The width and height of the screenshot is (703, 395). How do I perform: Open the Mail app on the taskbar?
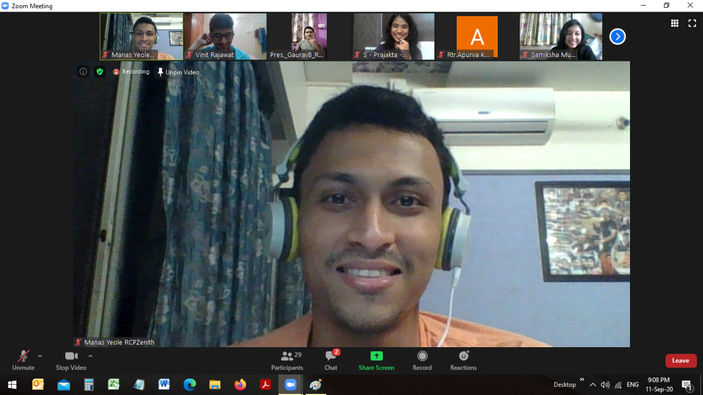pyautogui.click(x=63, y=385)
